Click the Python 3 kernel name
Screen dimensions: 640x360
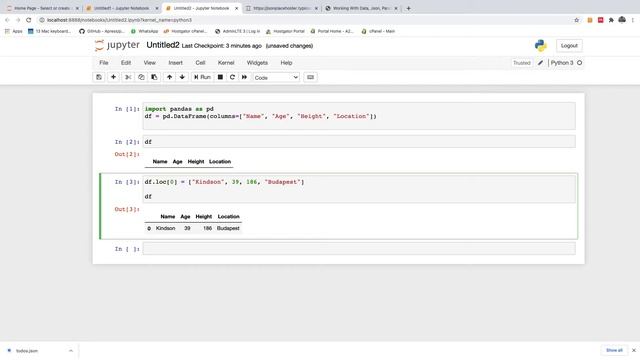point(562,63)
